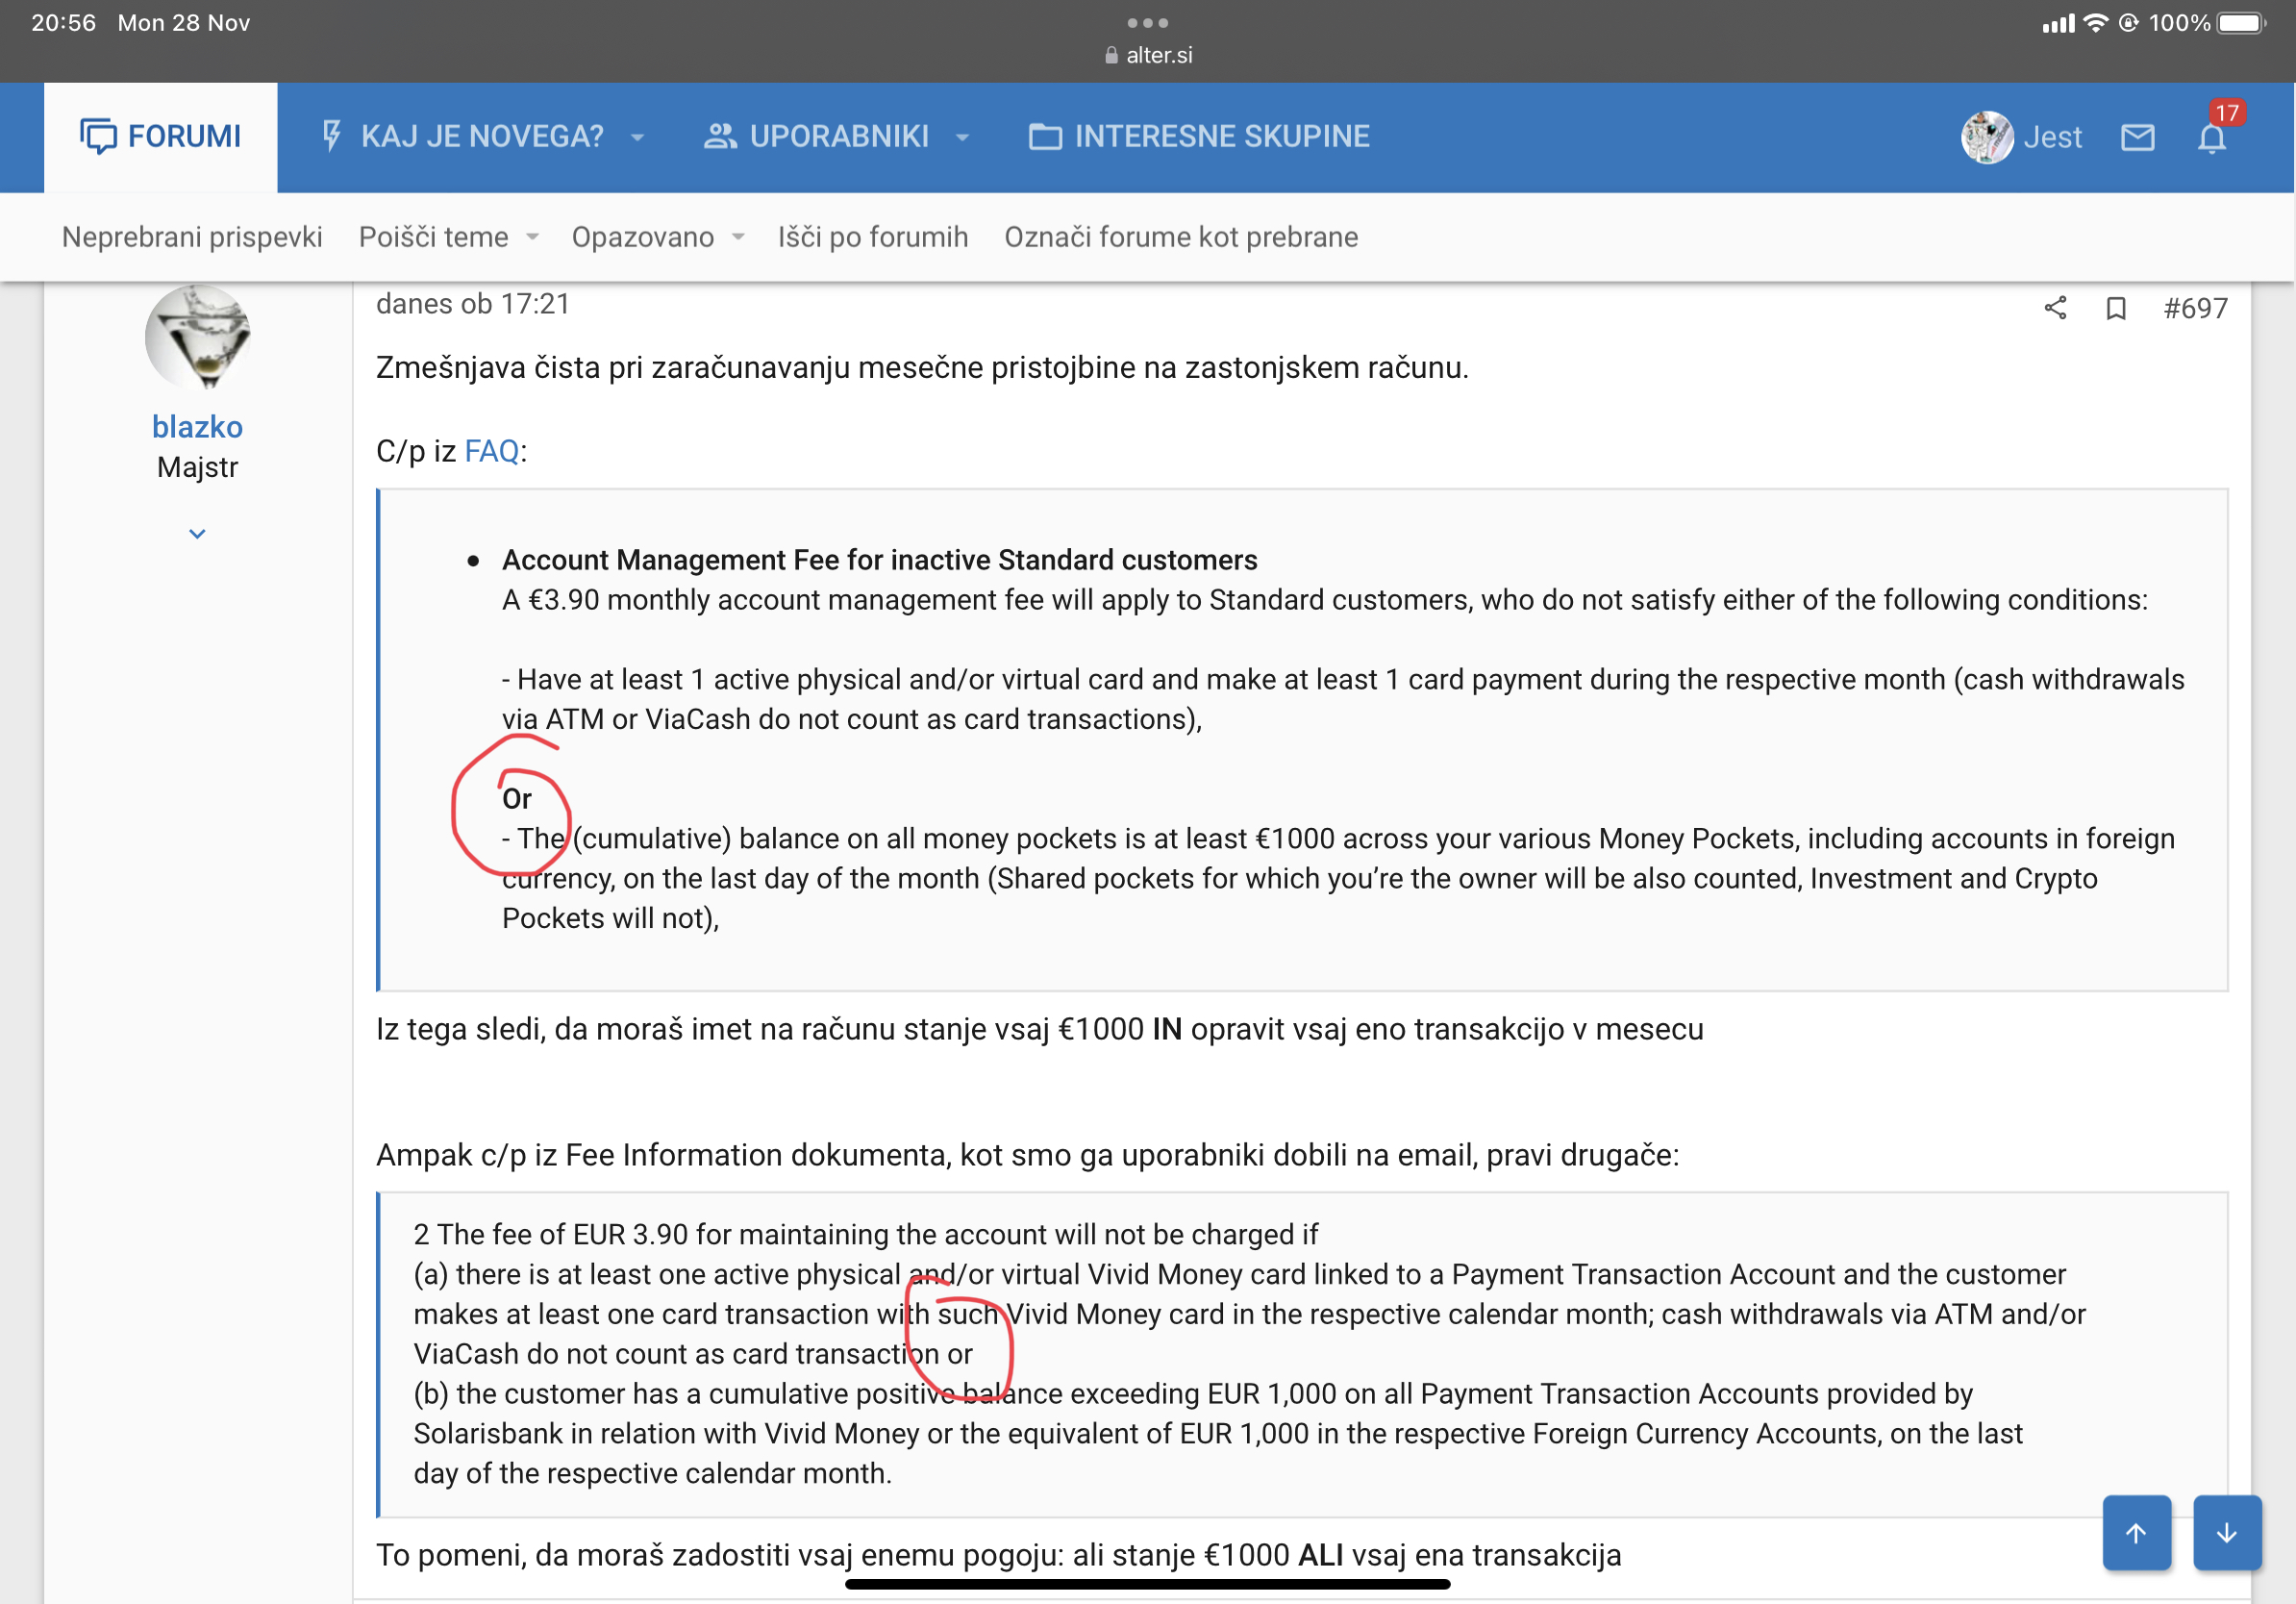This screenshot has width=2296, height=1604.
Task: Click heading 'Account Management Fee for inactive Standard customers'
Action: (x=879, y=559)
